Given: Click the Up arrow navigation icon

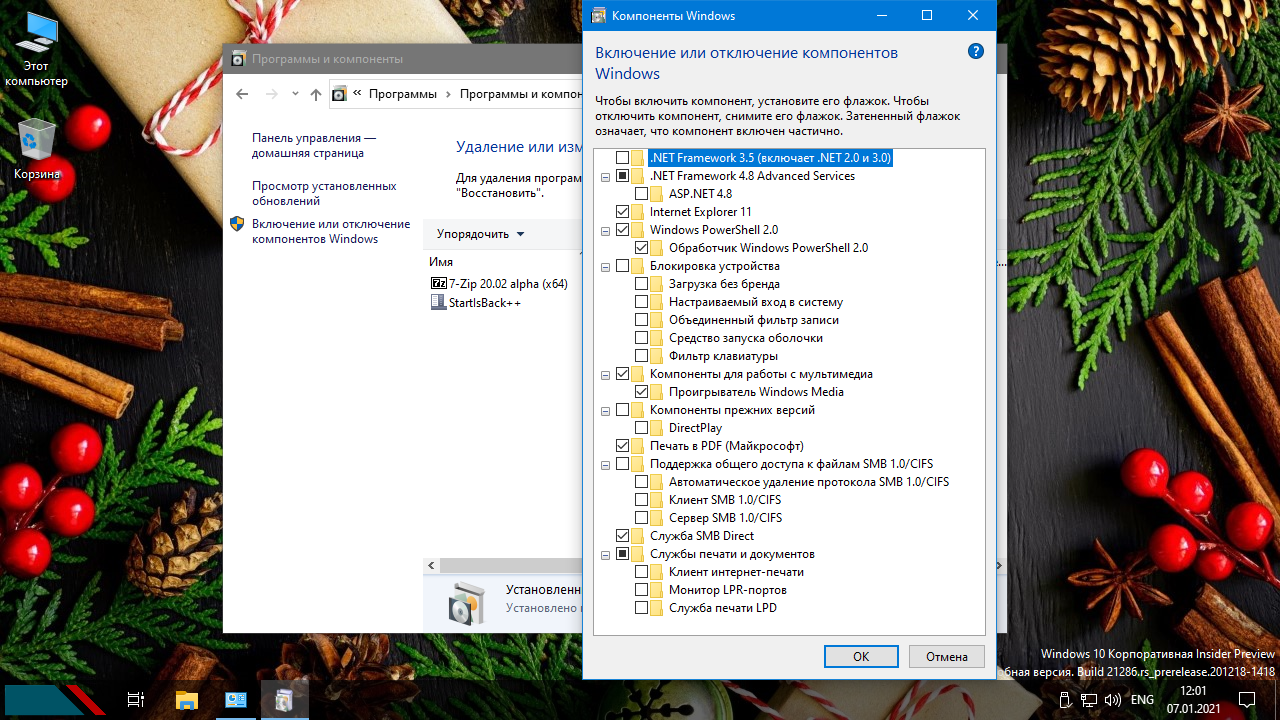Looking at the screenshot, I should [316, 94].
